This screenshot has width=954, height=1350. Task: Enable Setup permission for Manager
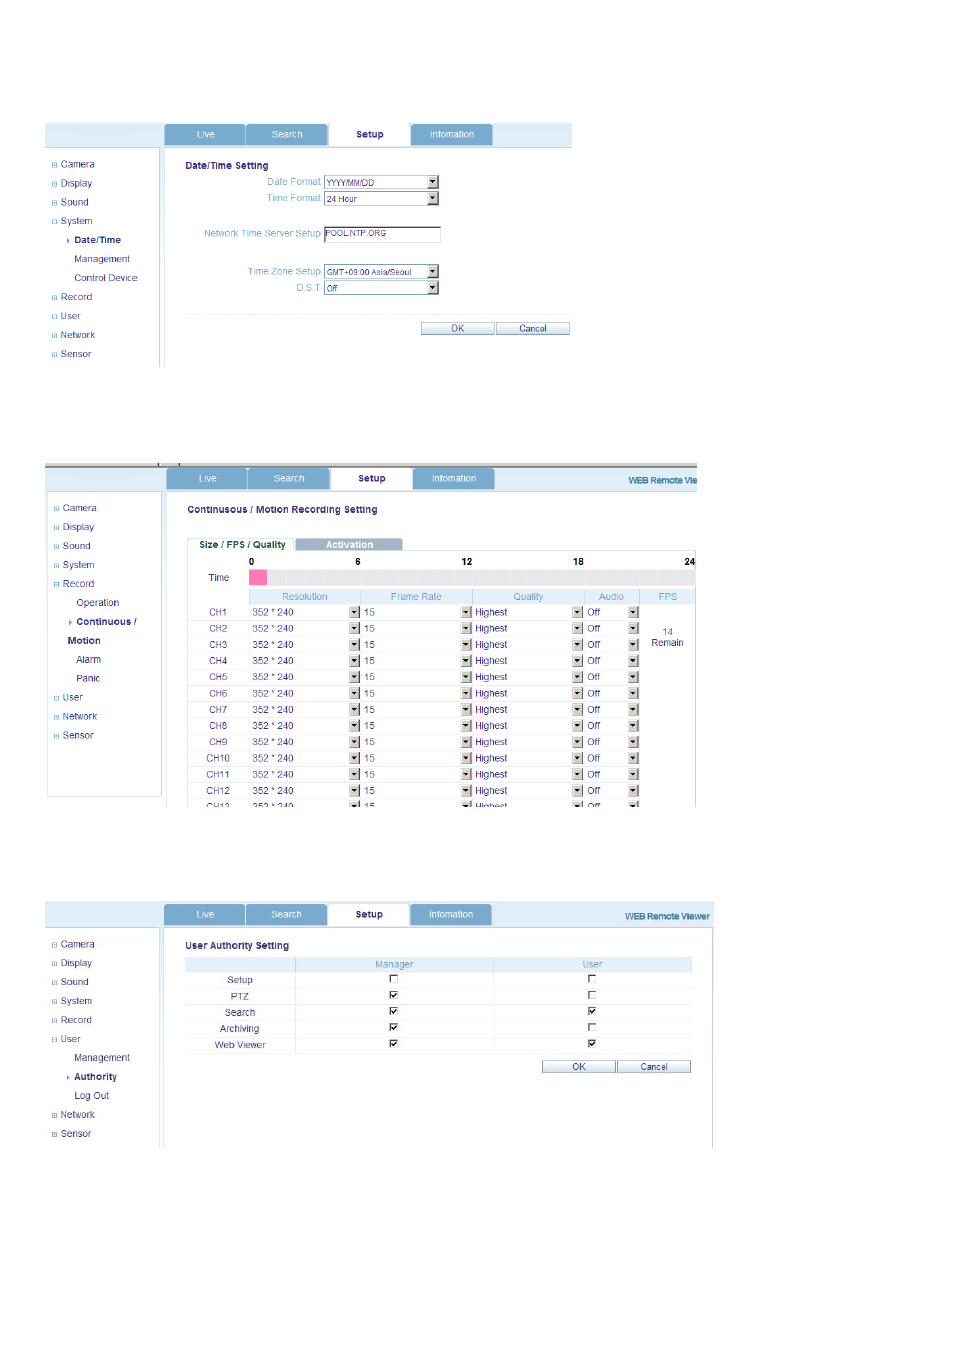(393, 979)
